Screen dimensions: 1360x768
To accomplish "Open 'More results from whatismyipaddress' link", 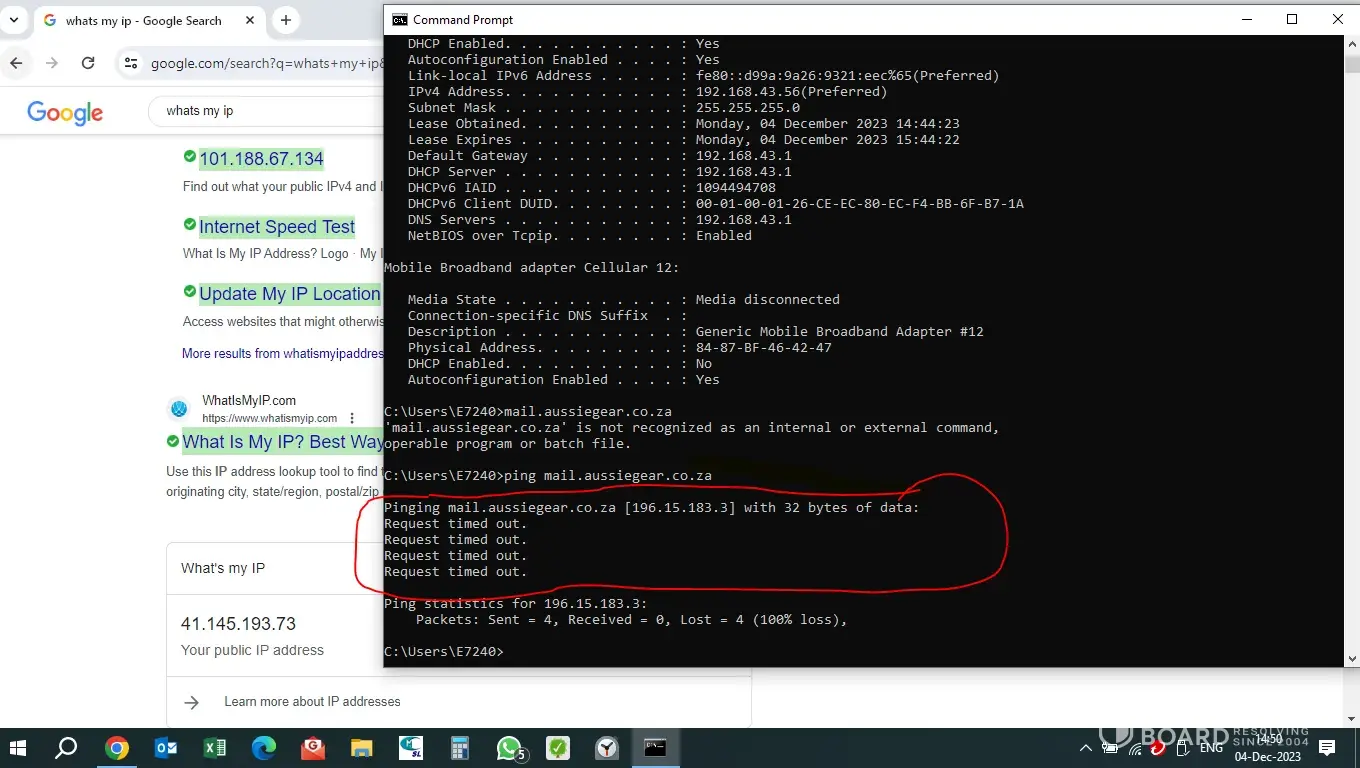I will click(283, 353).
